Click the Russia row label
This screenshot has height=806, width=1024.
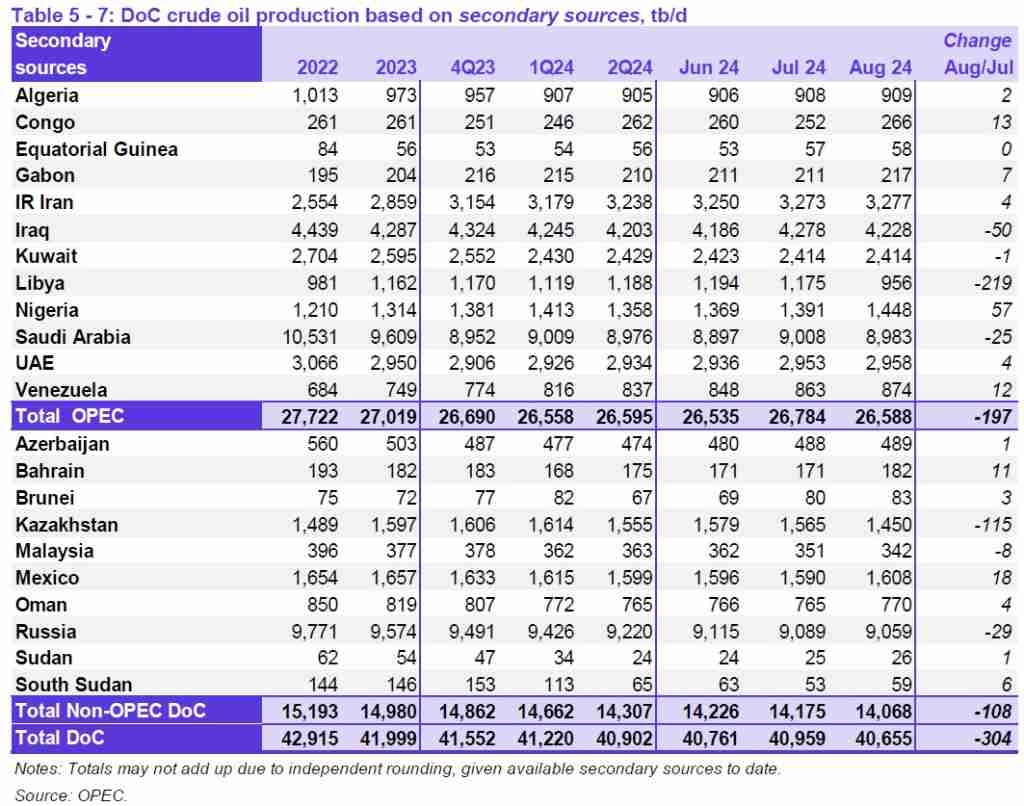tap(44, 632)
